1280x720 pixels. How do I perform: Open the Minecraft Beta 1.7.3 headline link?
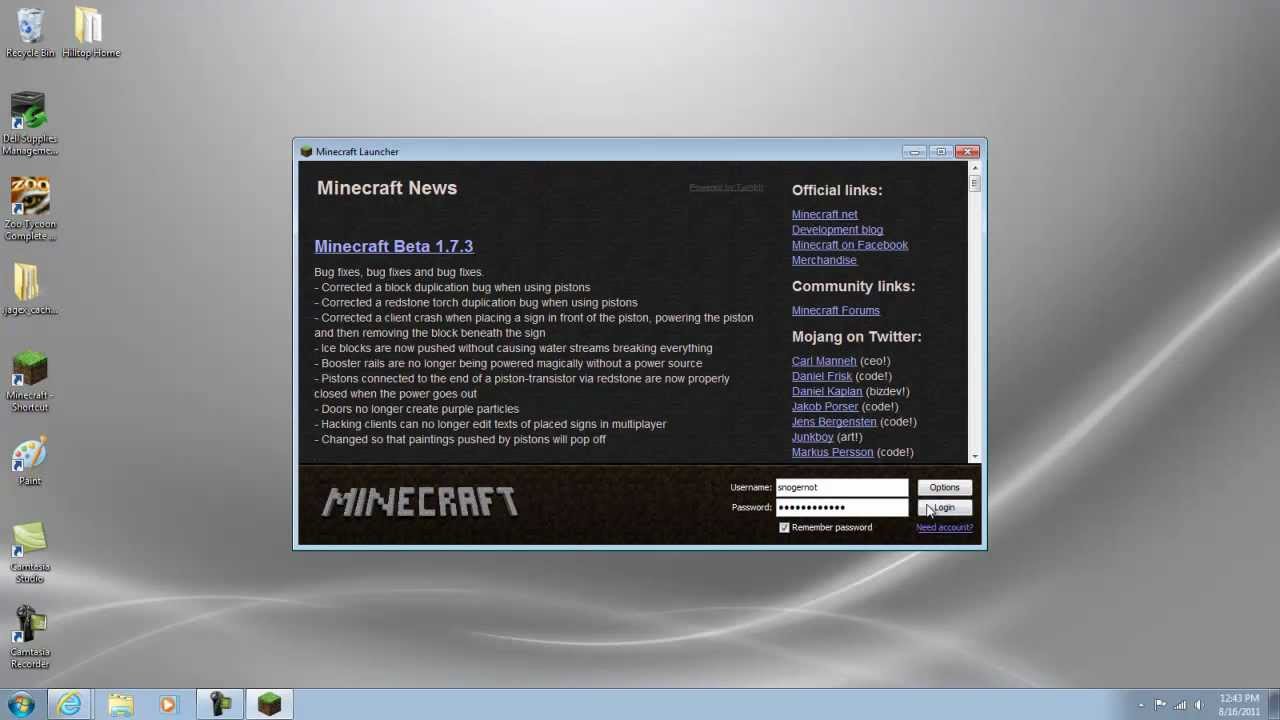pyautogui.click(x=394, y=246)
